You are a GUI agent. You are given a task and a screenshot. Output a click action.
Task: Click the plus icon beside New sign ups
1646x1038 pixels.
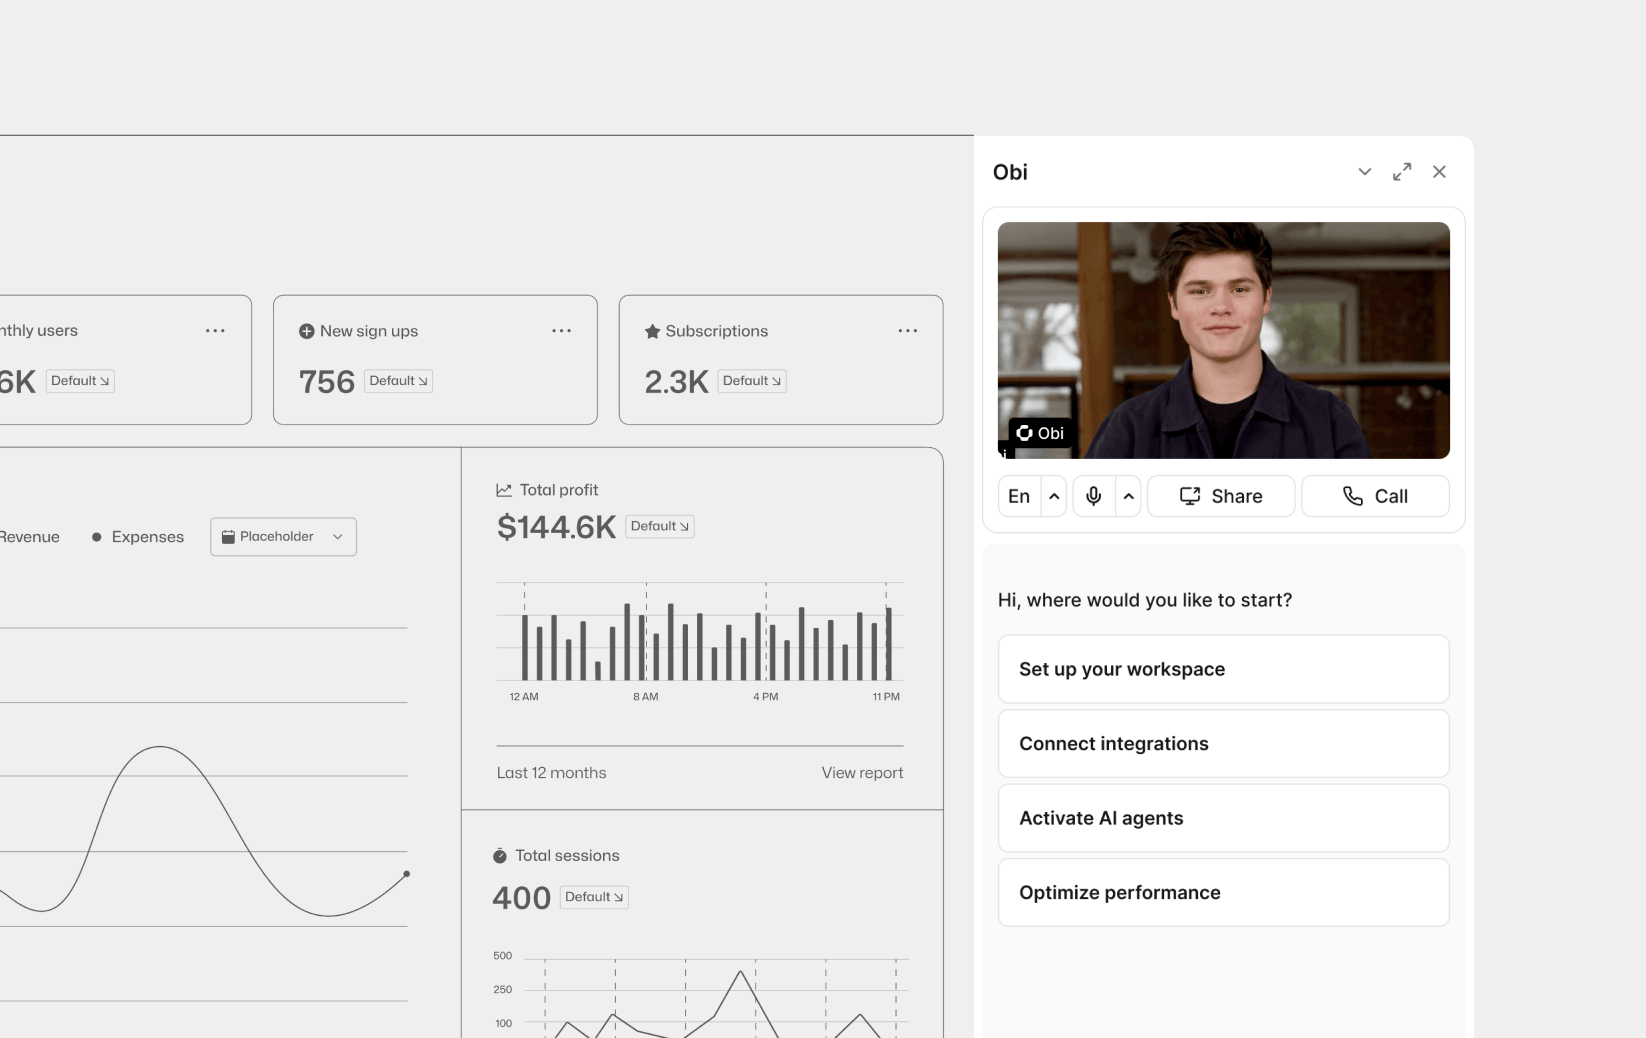click(306, 331)
